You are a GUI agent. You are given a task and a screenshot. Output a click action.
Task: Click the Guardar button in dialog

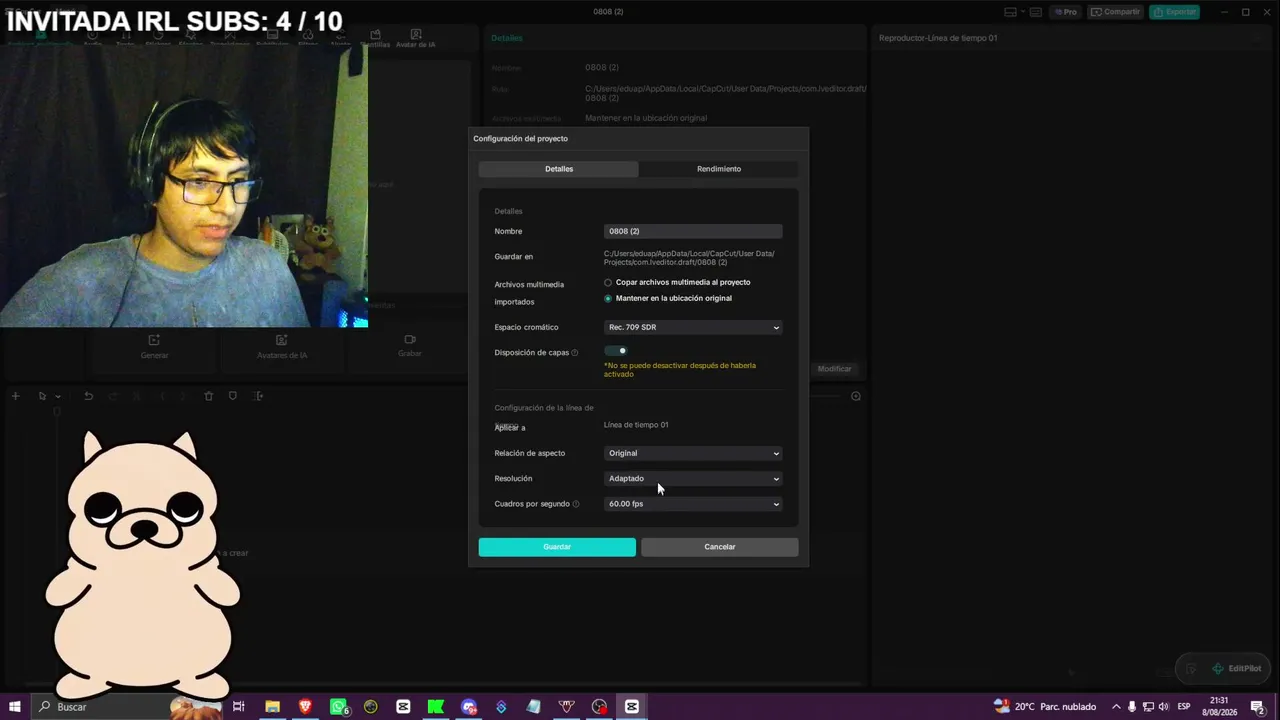(x=557, y=547)
